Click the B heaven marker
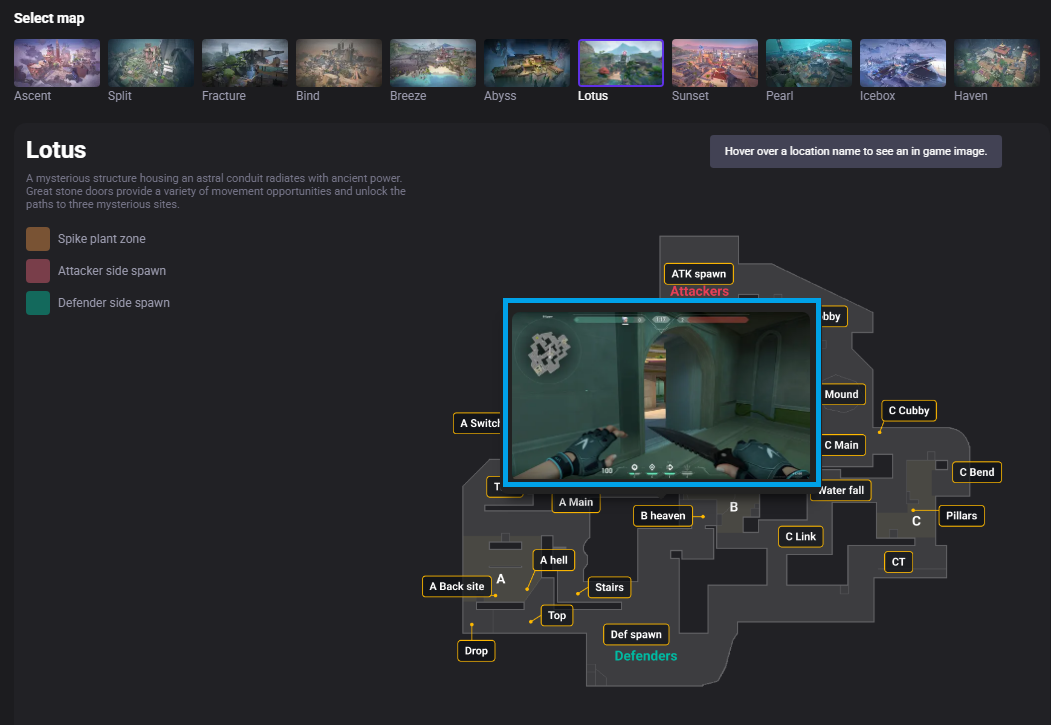This screenshot has width=1051, height=725. 662,515
